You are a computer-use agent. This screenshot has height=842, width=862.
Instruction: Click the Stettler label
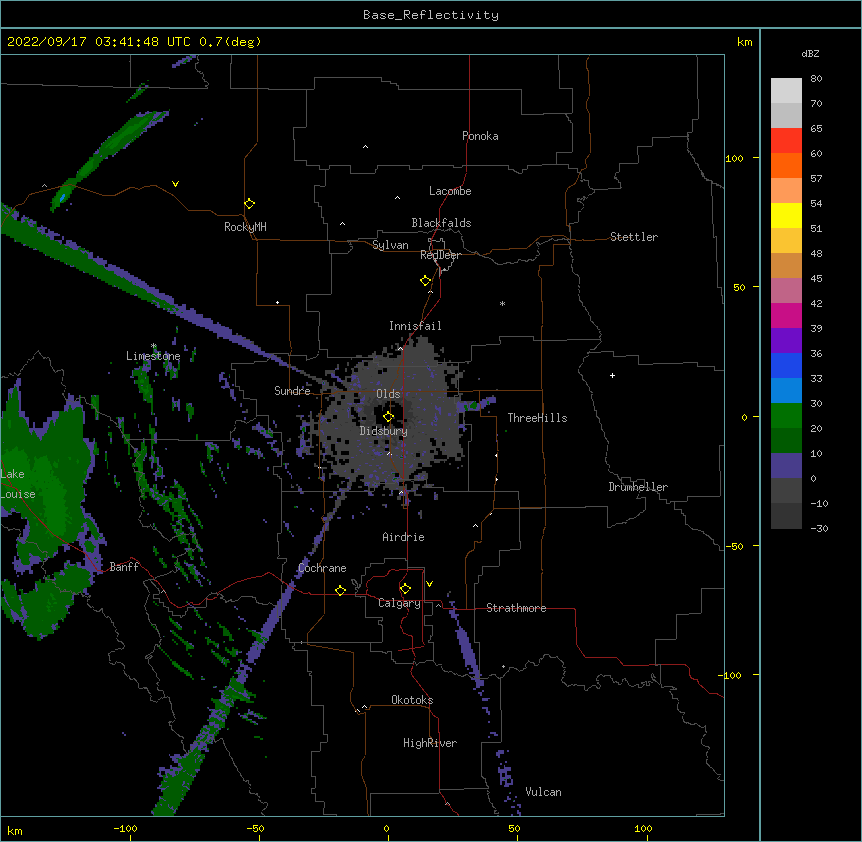[634, 237]
